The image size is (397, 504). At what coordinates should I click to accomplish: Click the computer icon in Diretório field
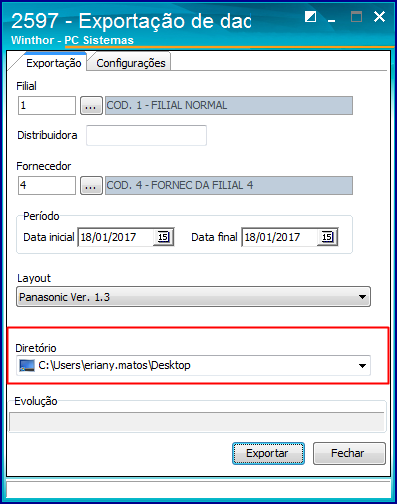point(27,365)
